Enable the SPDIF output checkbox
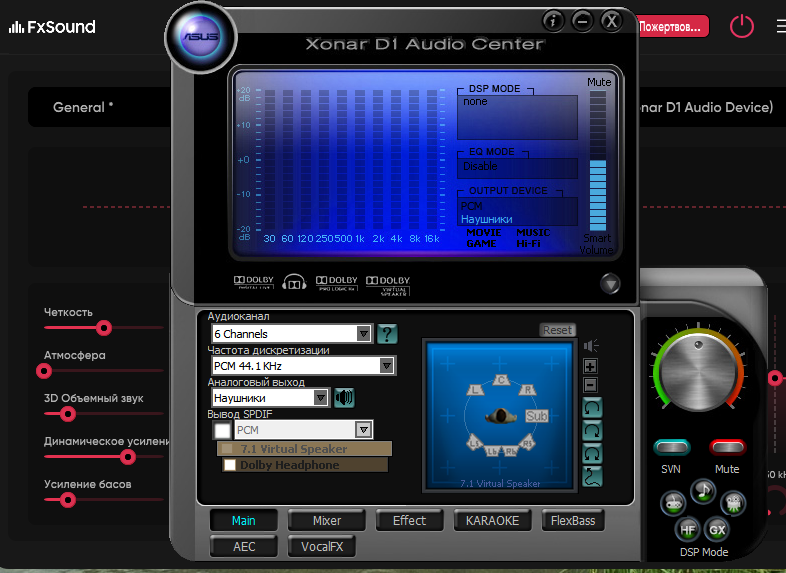The width and height of the screenshot is (786, 573). click(222, 430)
